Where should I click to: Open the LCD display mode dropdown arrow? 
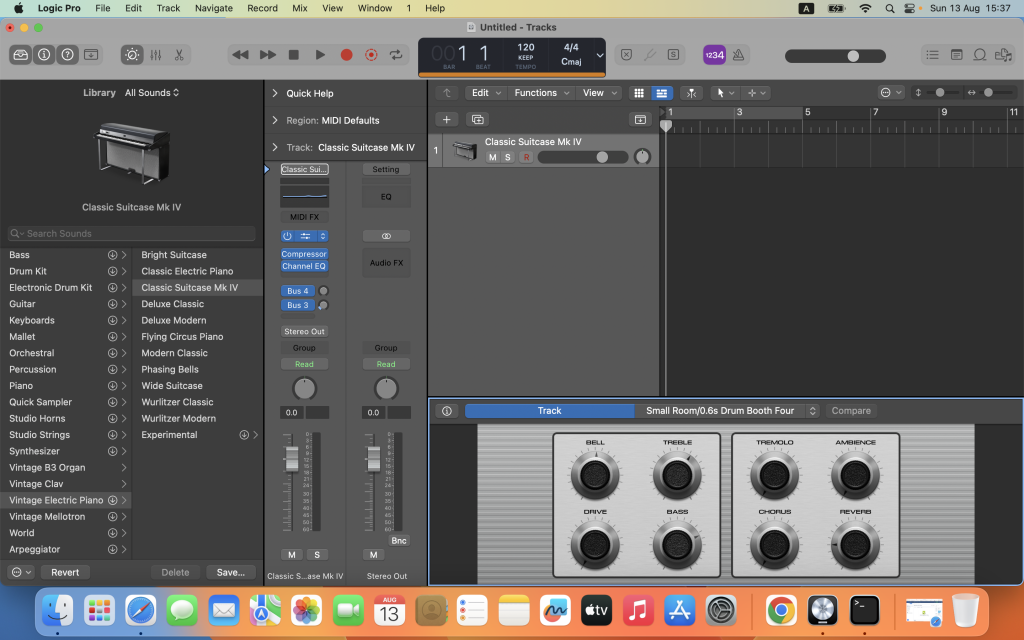point(600,56)
